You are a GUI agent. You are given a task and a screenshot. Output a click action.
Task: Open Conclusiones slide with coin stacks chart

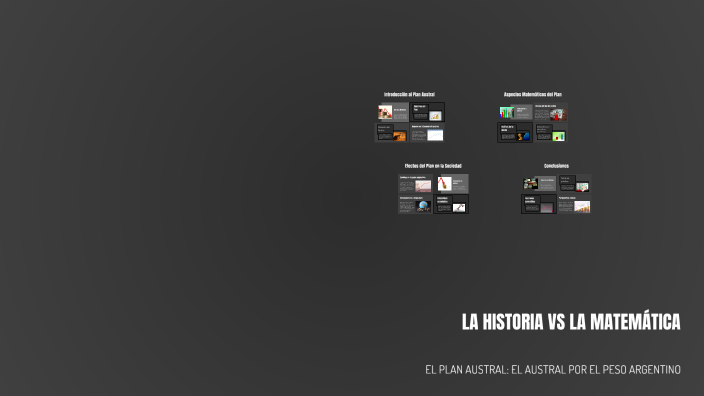(574, 204)
